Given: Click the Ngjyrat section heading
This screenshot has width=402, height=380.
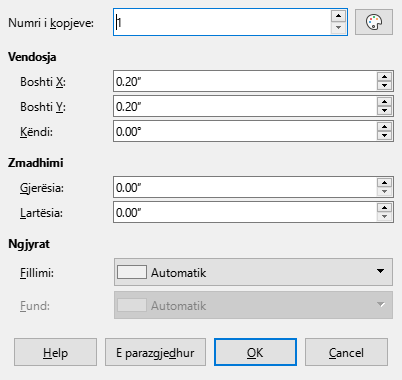Looking at the screenshot, I should point(29,244).
